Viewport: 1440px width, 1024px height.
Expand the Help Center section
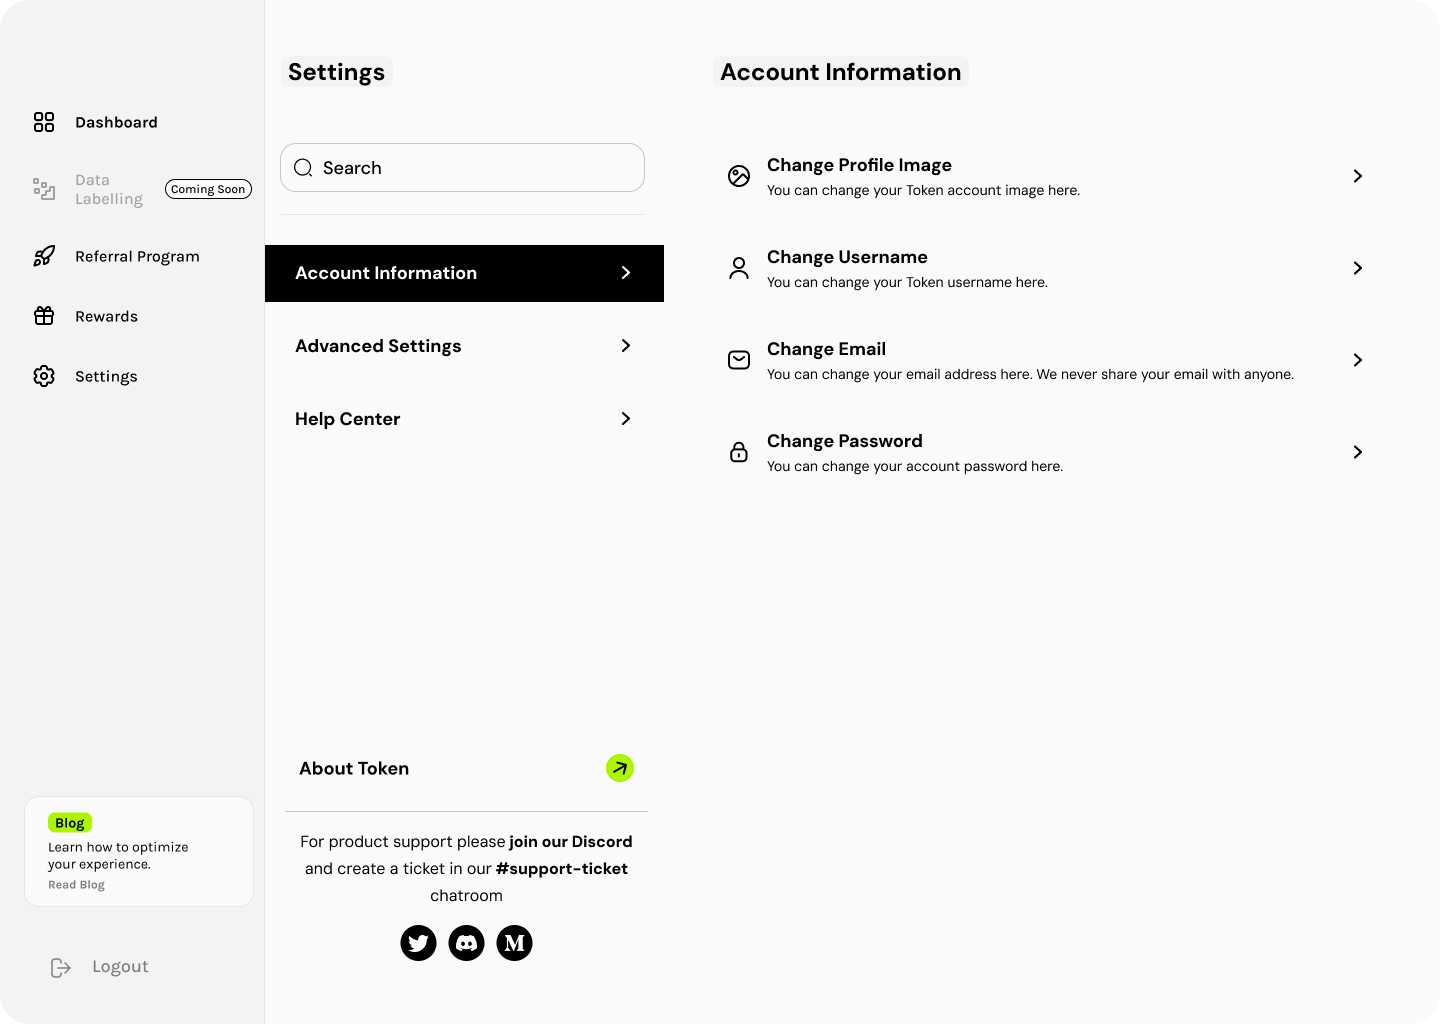(x=348, y=419)
